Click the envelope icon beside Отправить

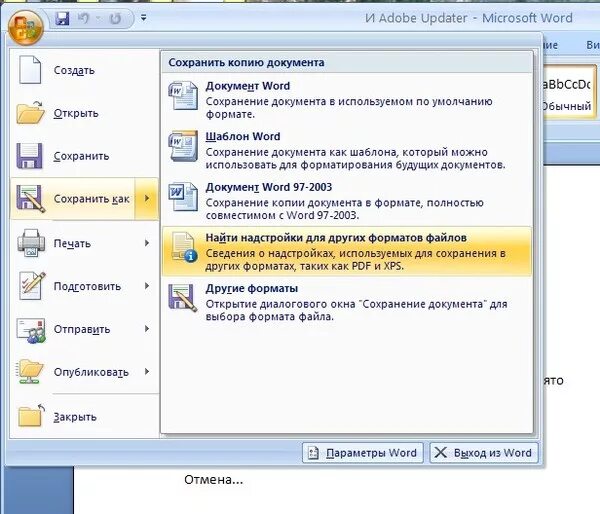tap(31, 330)
